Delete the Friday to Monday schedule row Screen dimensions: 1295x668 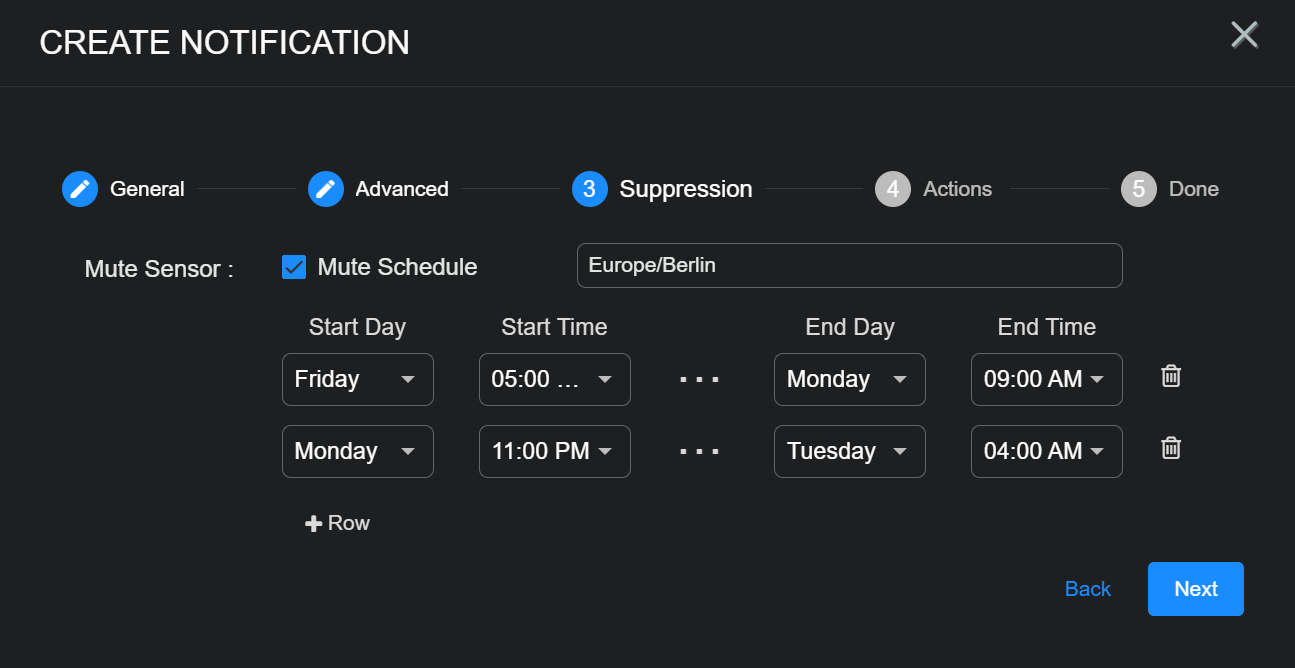[x=1171, y=376]
